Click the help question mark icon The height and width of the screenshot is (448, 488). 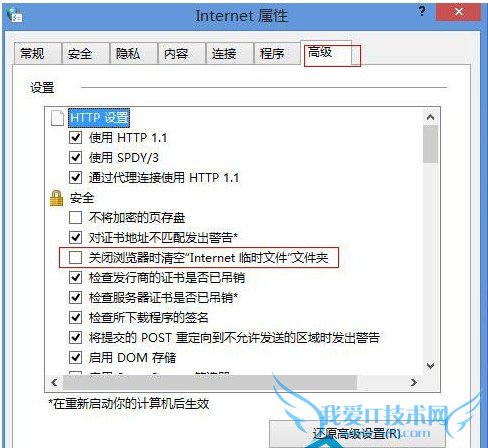pyautogui.click(x=422, y=11)
